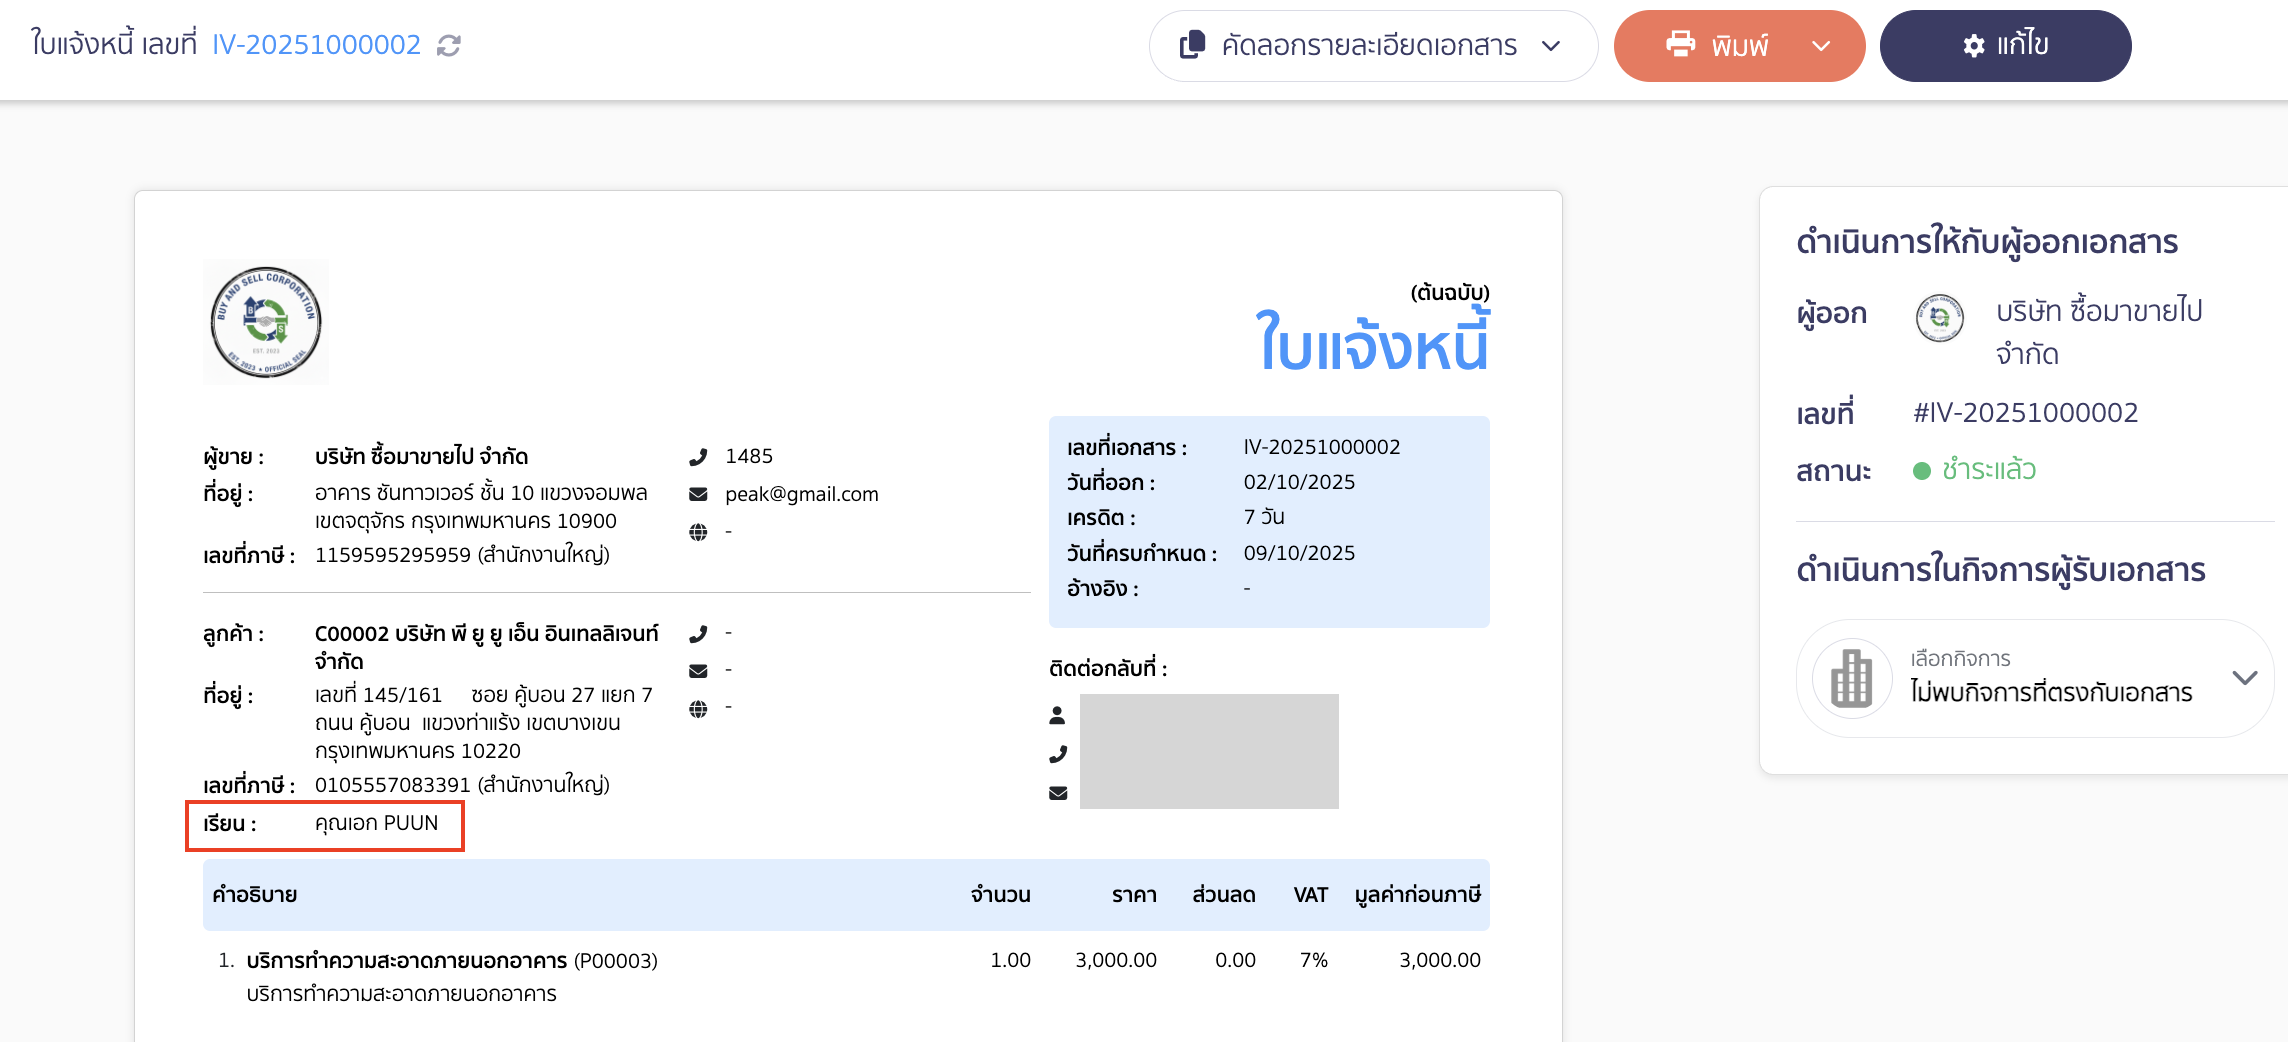Click the company seal logo on the invoice
Viewport: 2288px width, 1042px height.
[x=265, y=322]
